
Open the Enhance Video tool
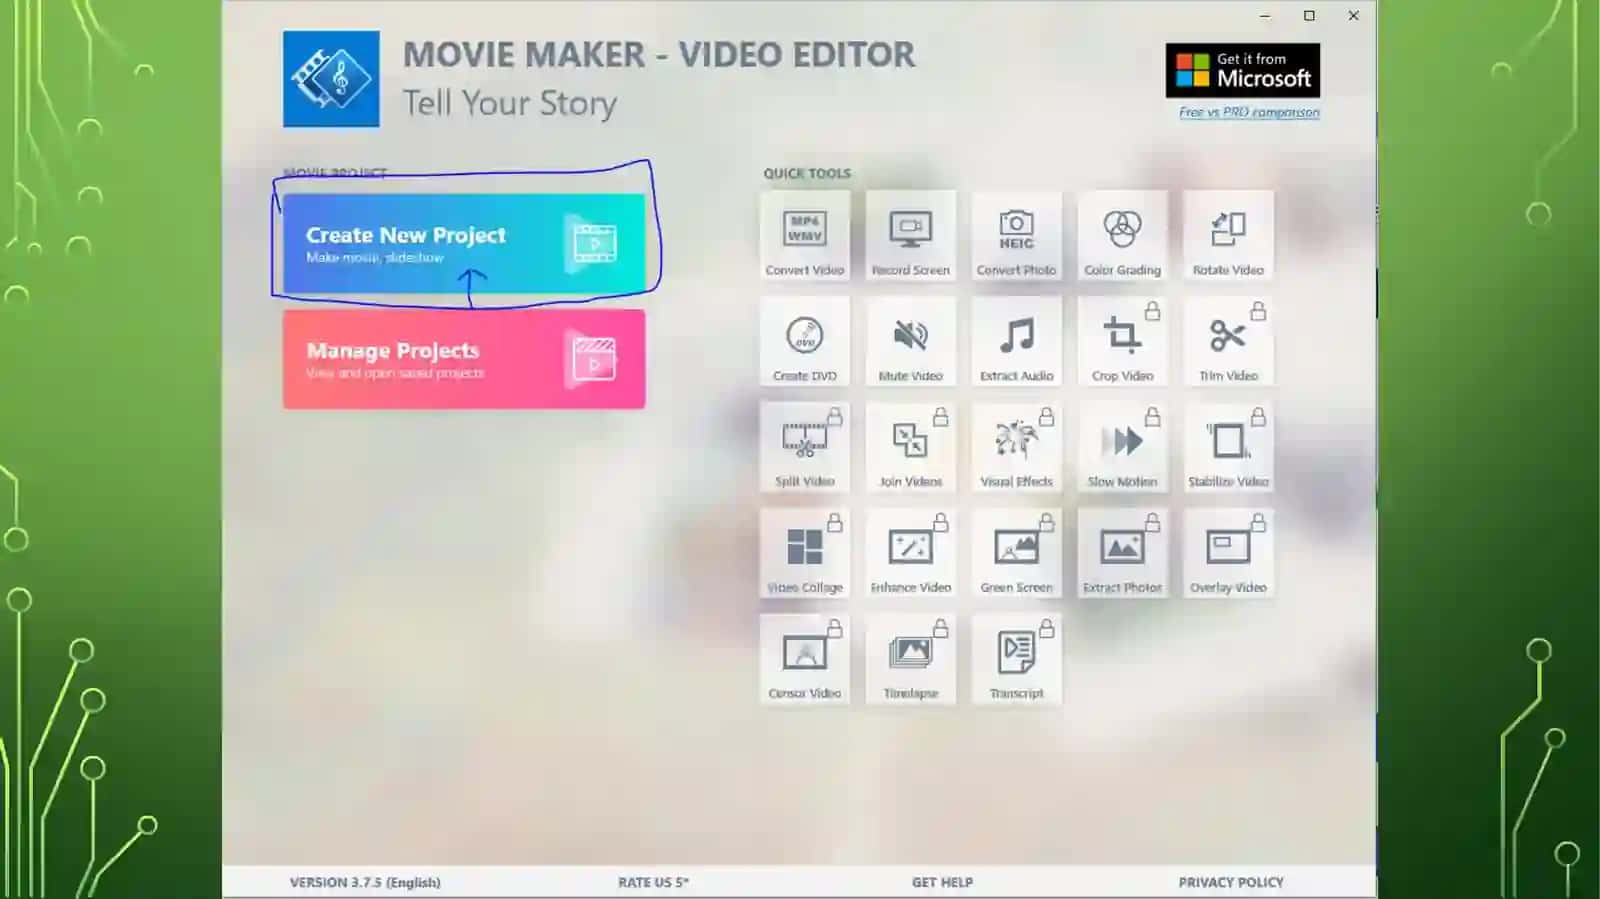(911, 553)
